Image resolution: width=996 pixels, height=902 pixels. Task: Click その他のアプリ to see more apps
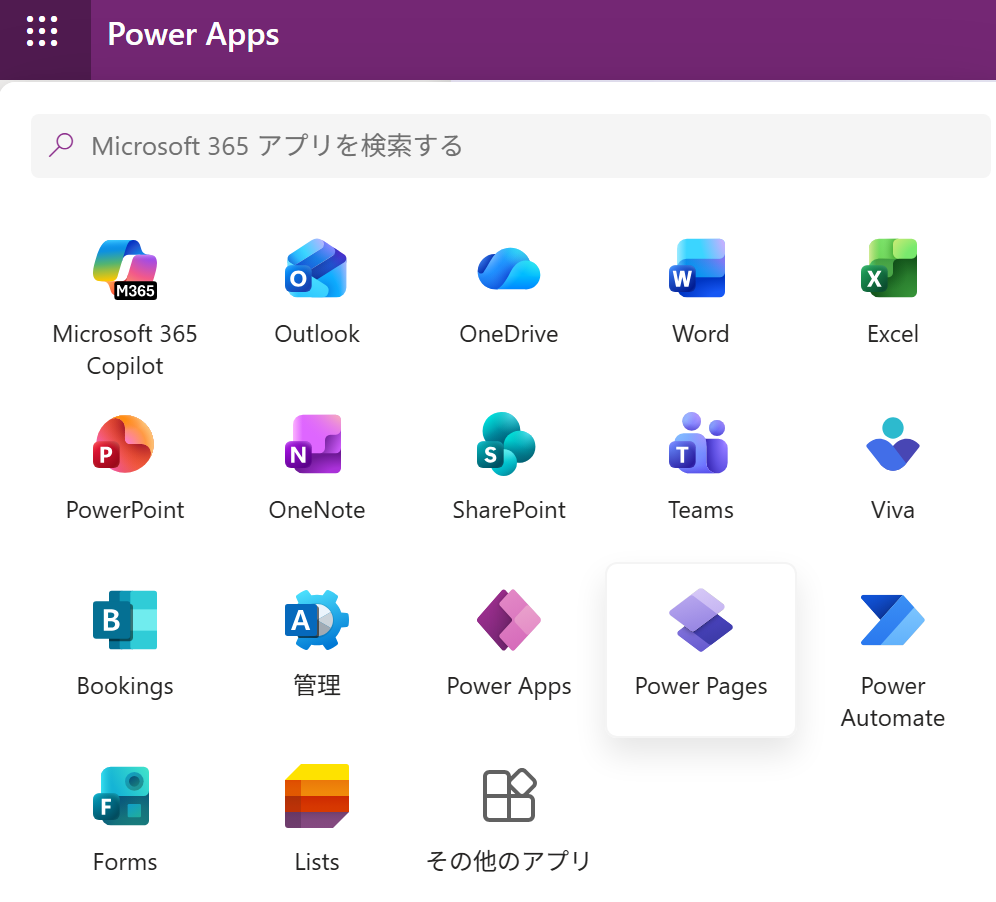tap(509, 798)
